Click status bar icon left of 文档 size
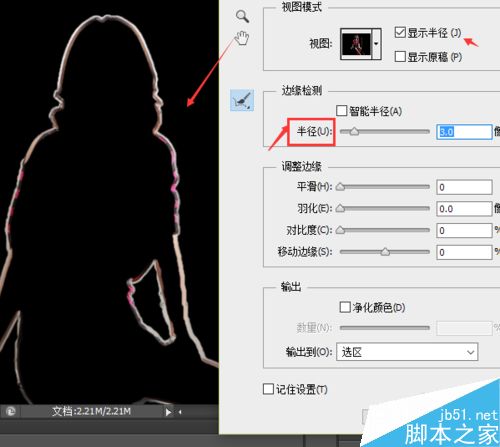 [11, 411]
